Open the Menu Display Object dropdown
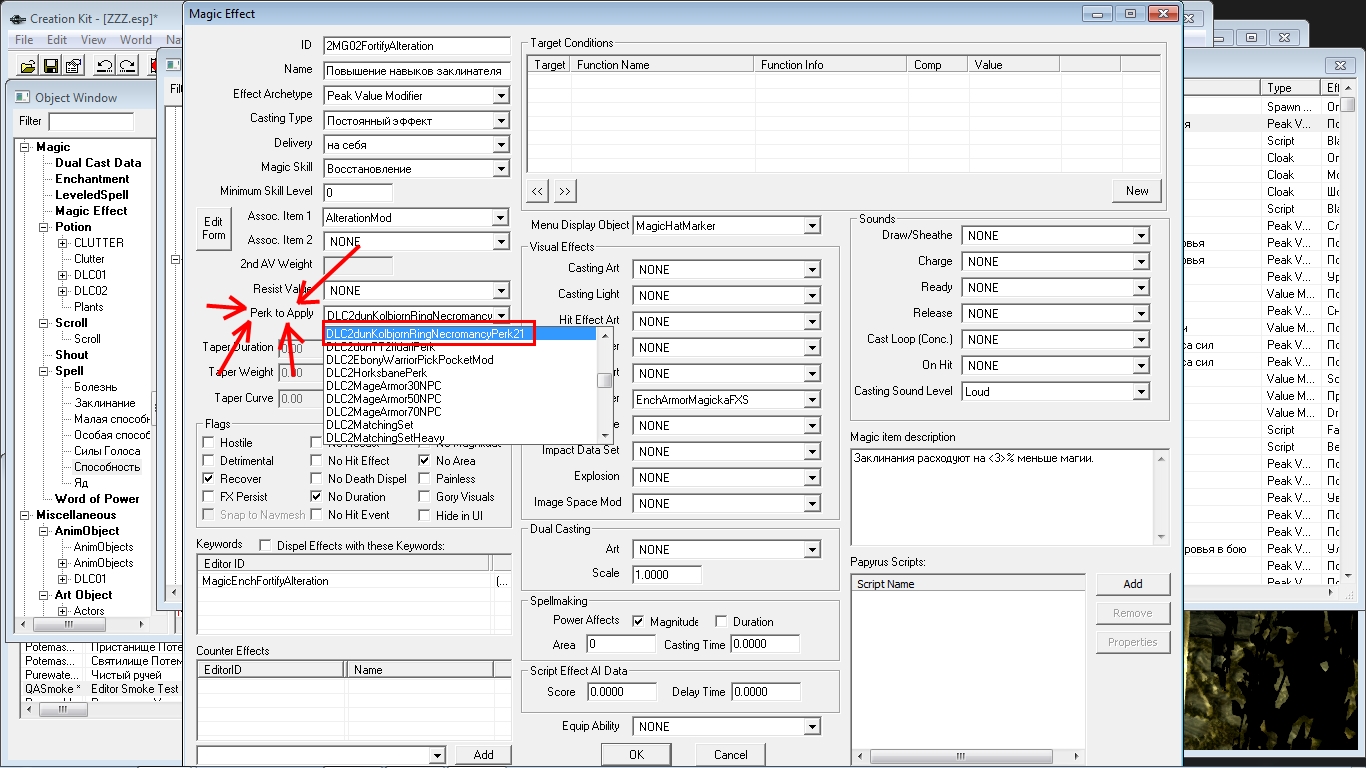This screenshot has height=768, width=1366. coord(812,226)
